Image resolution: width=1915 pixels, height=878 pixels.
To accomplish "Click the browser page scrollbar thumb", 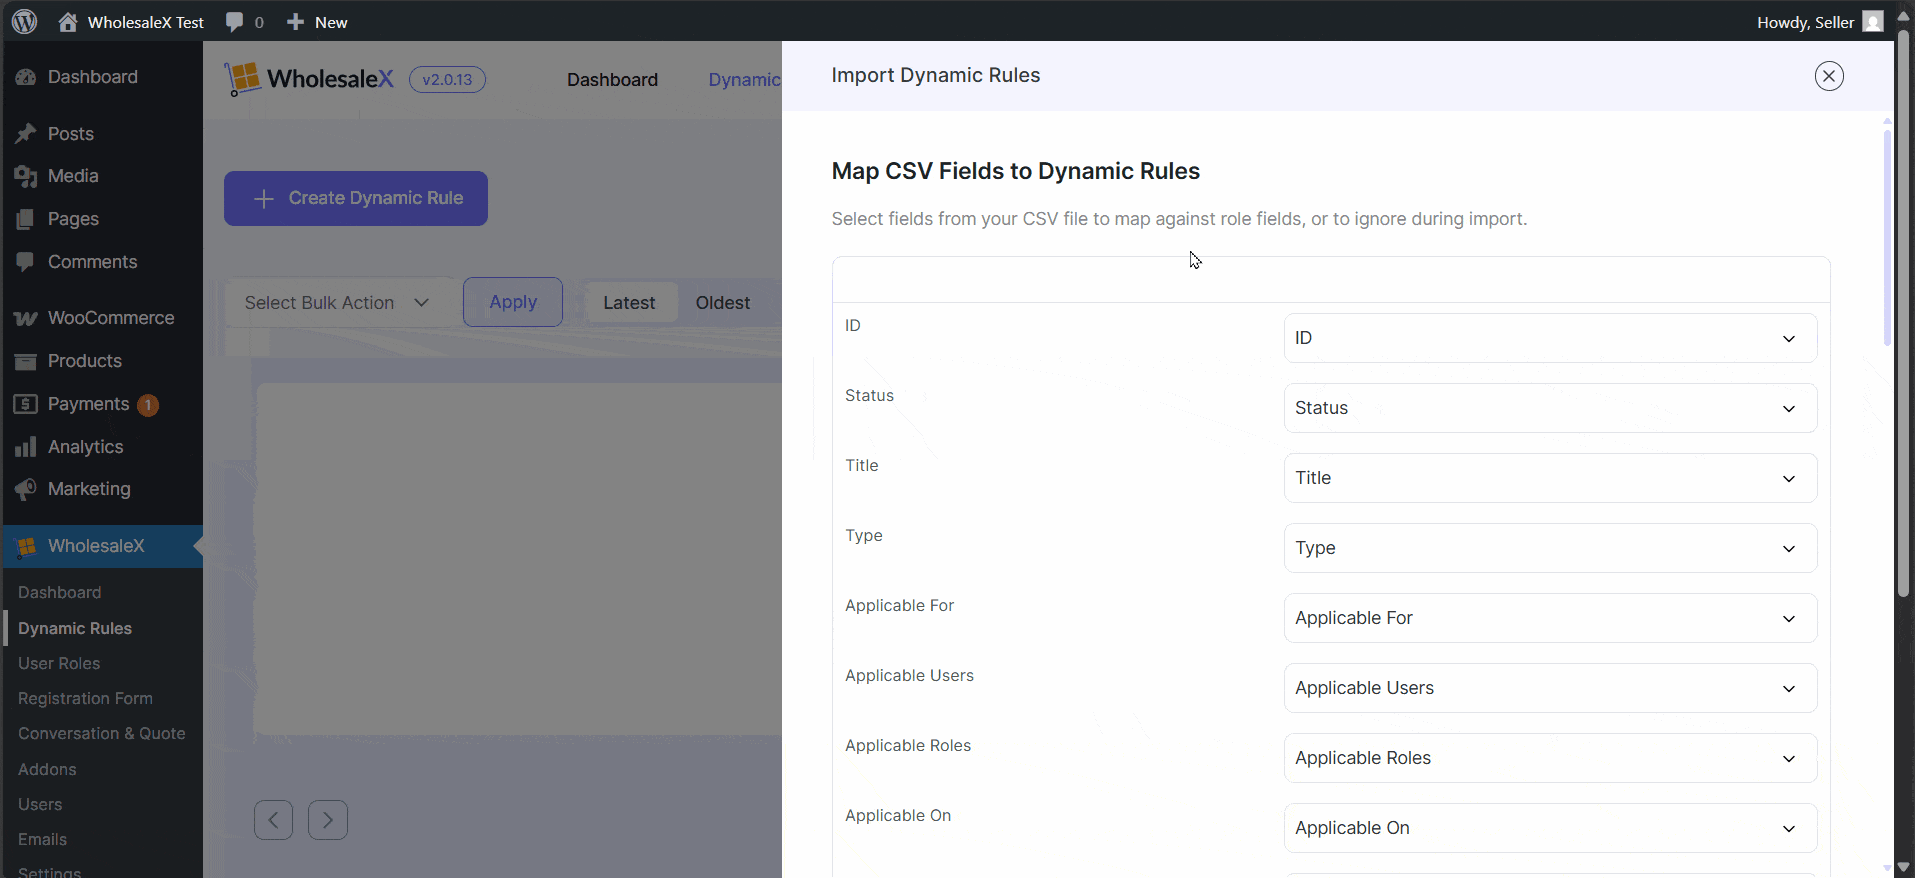I will tap(1904, 314).
